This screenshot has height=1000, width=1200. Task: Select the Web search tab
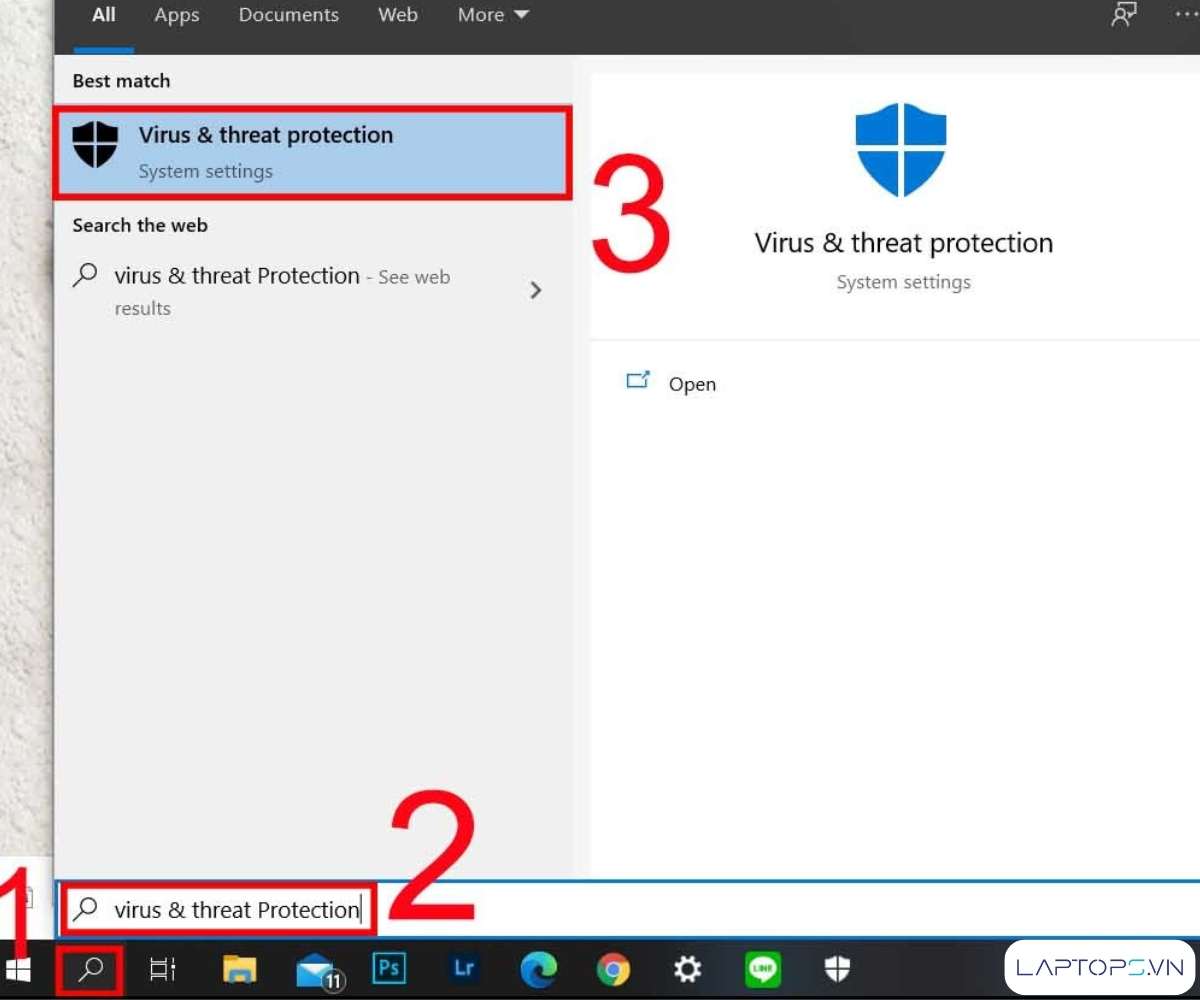(397, 15)
